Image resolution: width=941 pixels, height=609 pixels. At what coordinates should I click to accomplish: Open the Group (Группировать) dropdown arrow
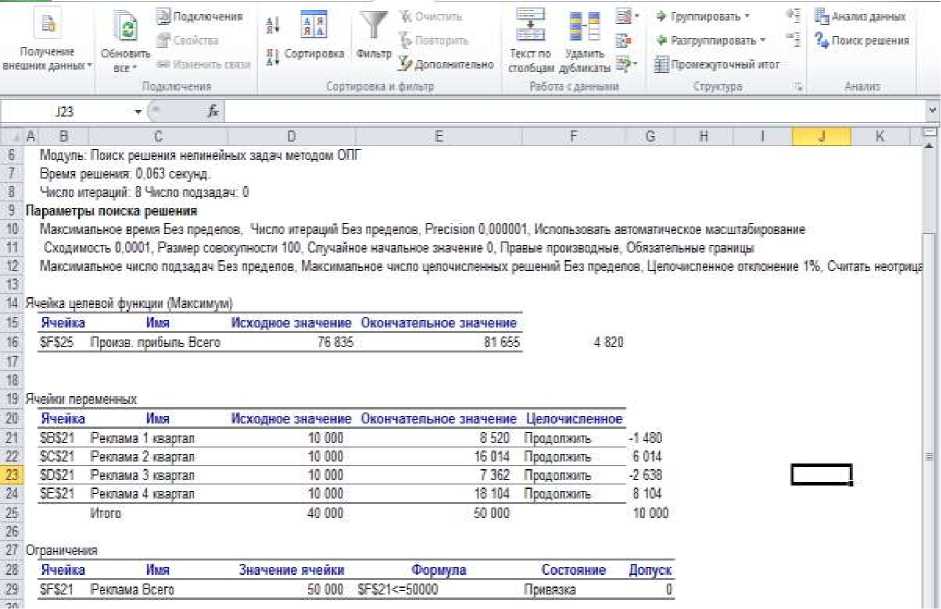click(746, 17)
